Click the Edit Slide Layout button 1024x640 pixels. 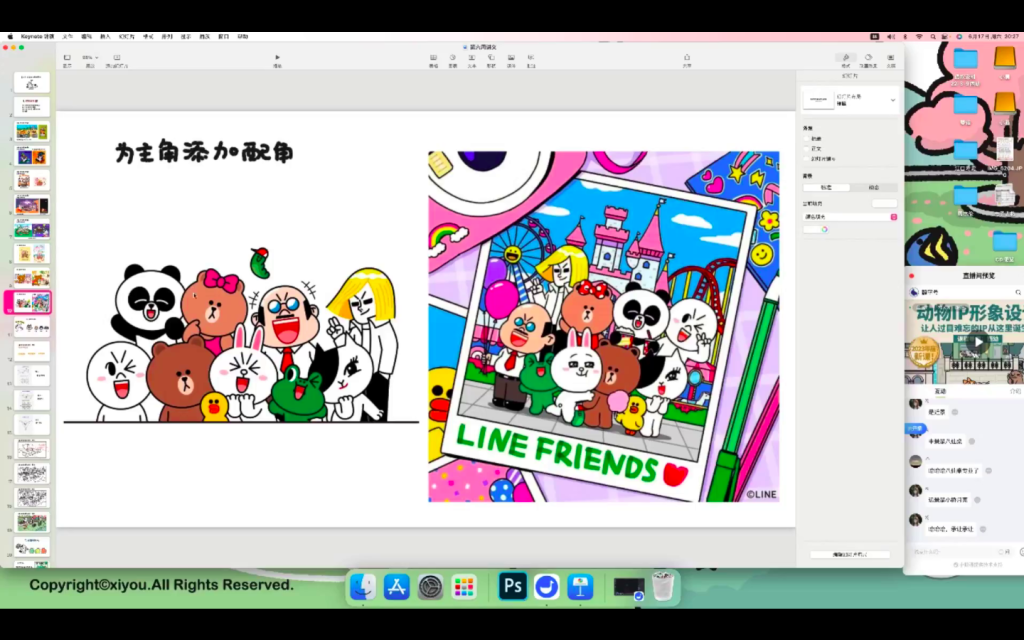click(x=849, y=554)
